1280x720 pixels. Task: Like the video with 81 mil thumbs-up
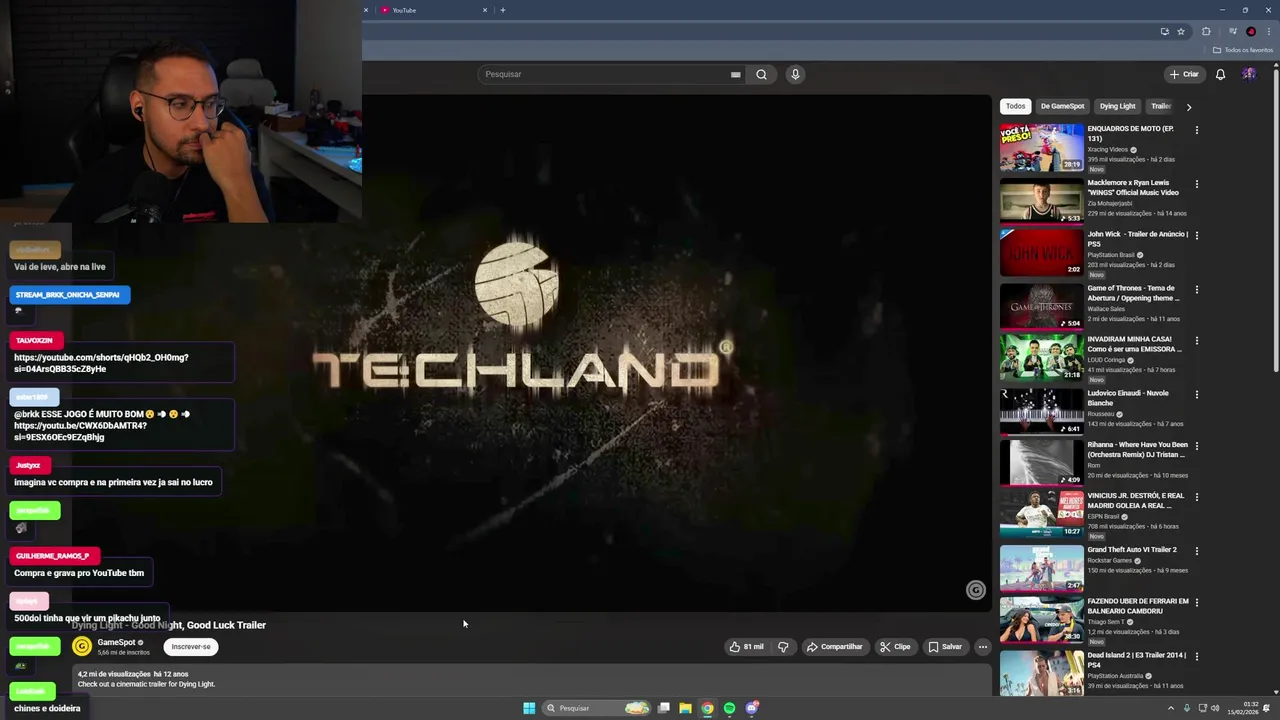click(x=746, y=647)
